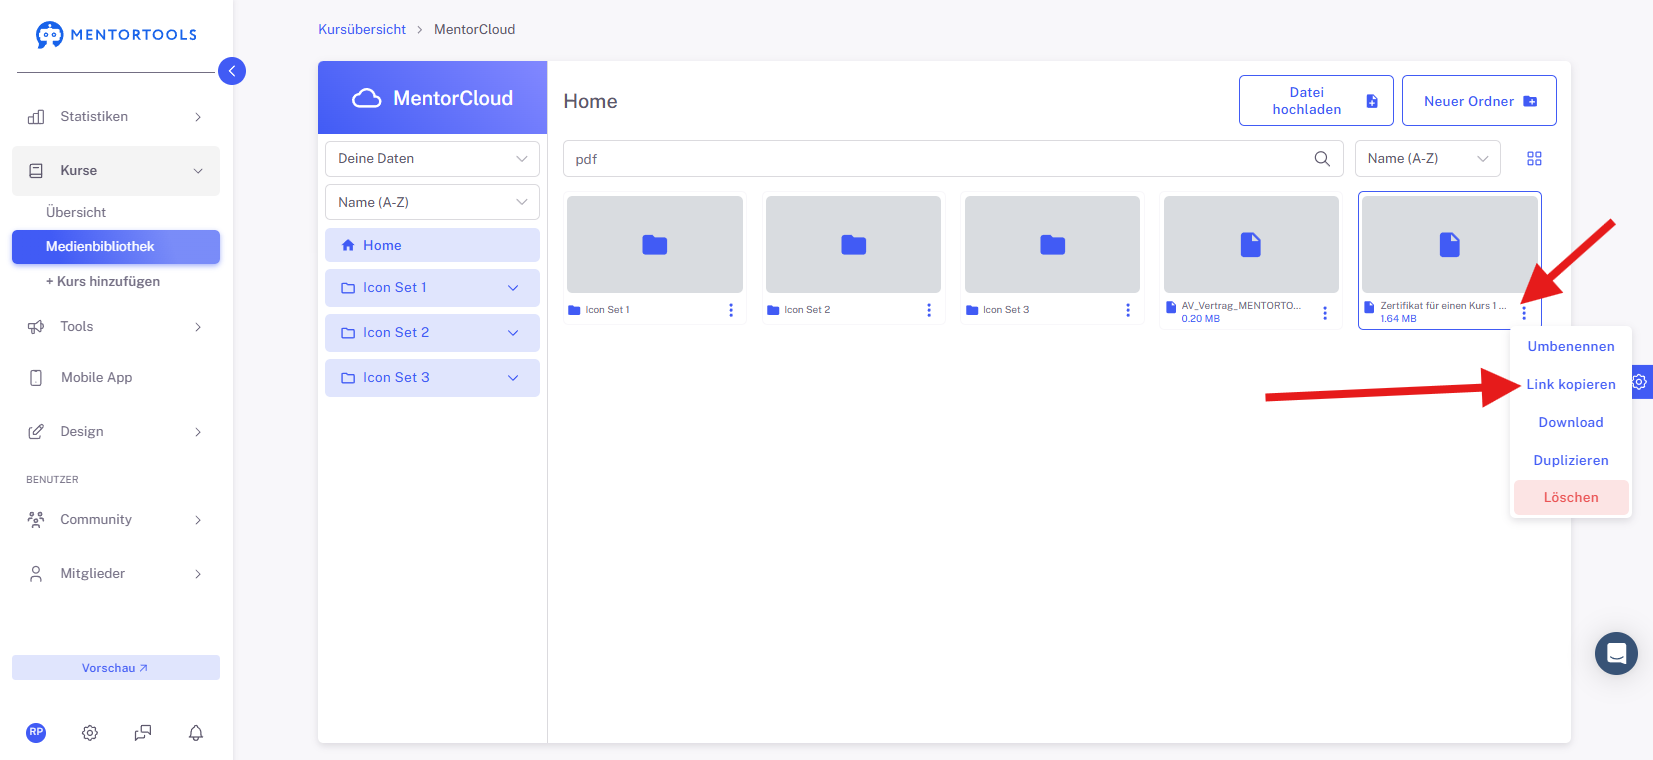Image resolution: width=1653 pixels, height=760 pixels.
Task: Click the Vorschau button
Action: click(116, 668)
